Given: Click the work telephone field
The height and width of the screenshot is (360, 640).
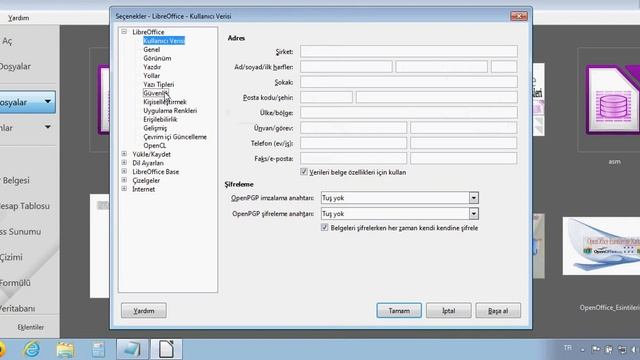Looking at the screenshot, I should point(464,143).
